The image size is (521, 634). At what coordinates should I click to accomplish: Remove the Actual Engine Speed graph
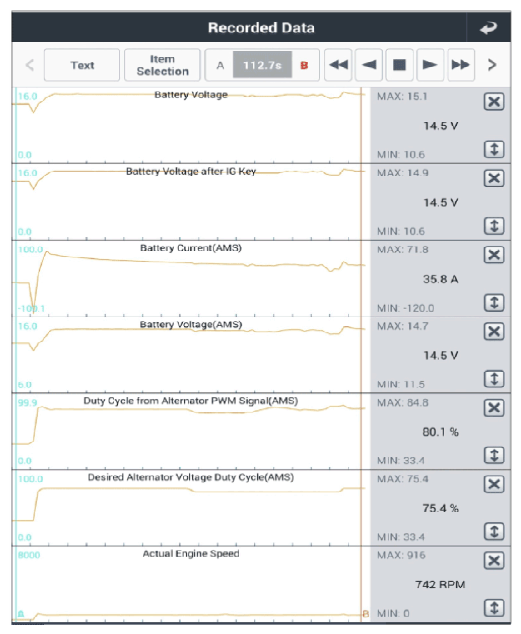[494, 561]
